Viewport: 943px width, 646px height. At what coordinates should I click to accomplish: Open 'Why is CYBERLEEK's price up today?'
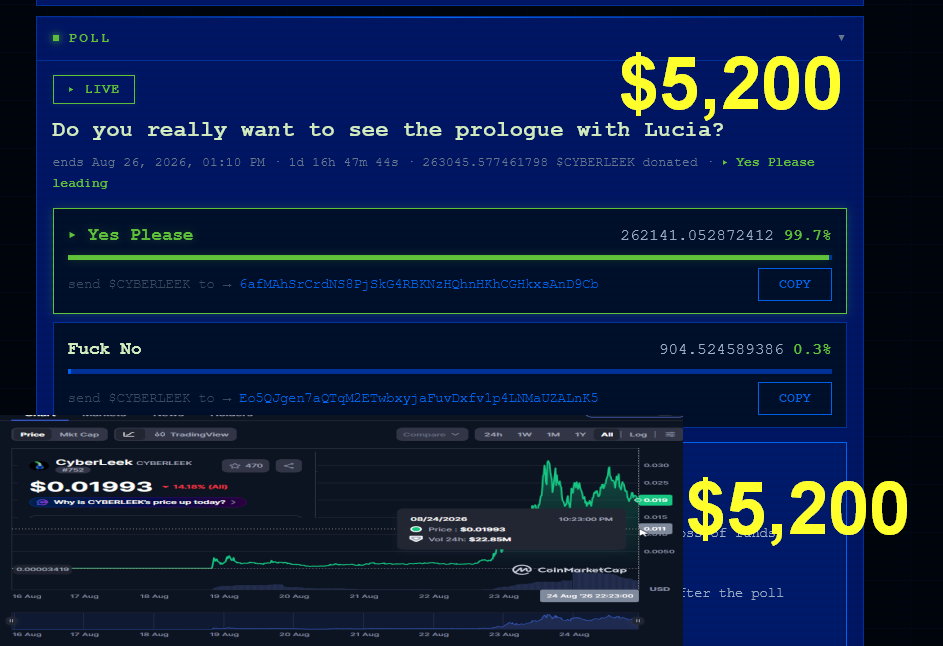[138, 502]
